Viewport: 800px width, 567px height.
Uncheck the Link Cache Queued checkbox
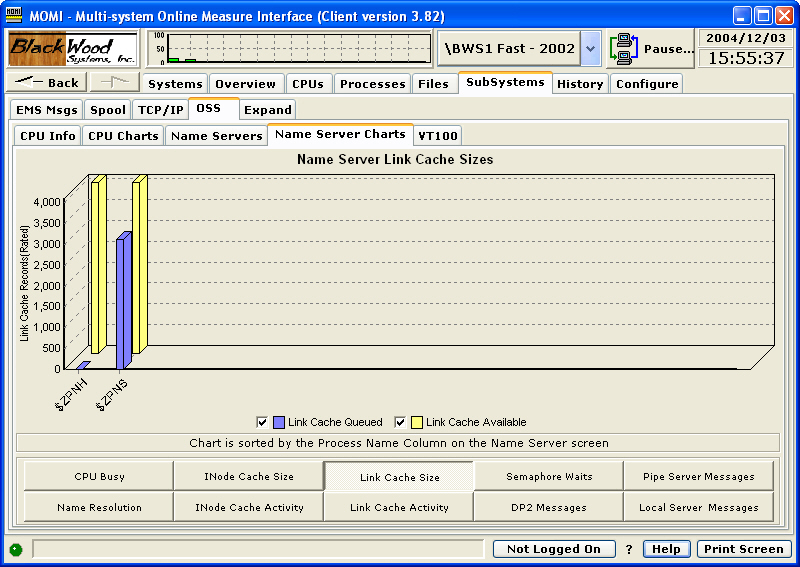262,422
